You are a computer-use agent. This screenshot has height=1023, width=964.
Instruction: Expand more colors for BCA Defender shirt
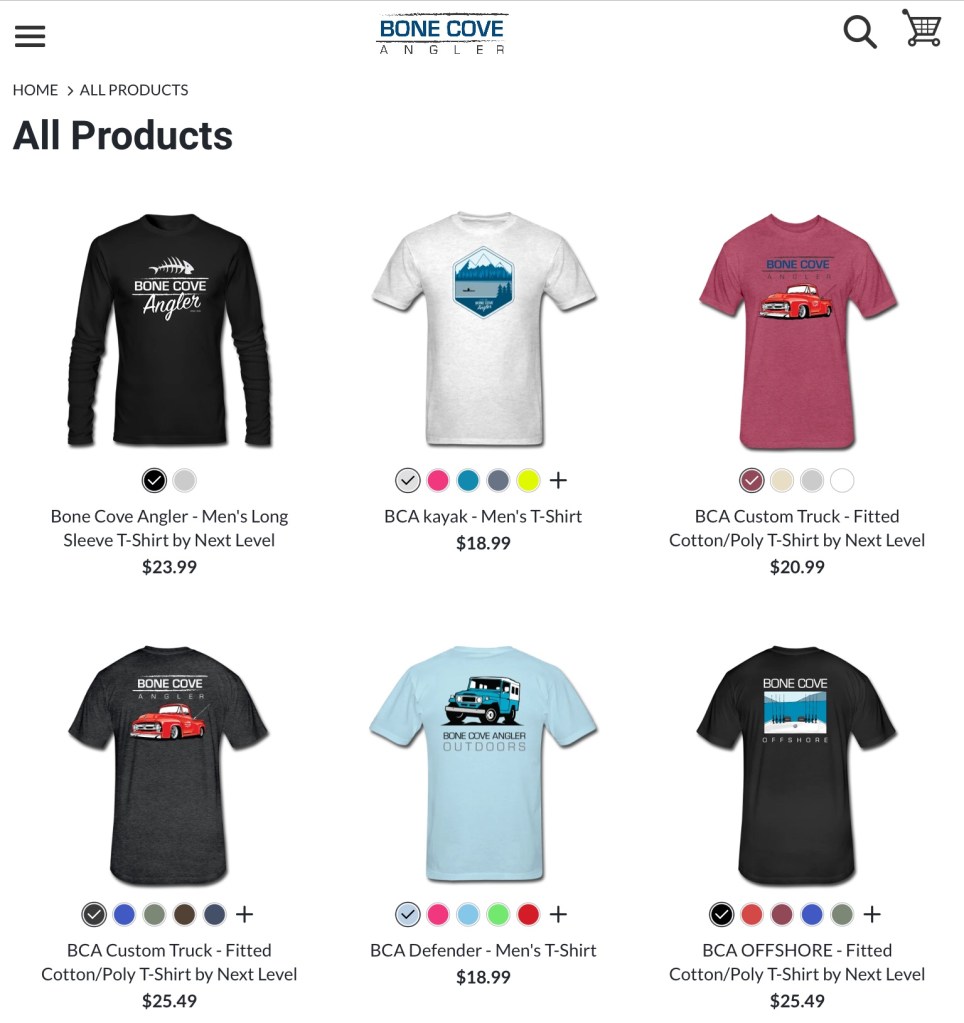[558, 915]
